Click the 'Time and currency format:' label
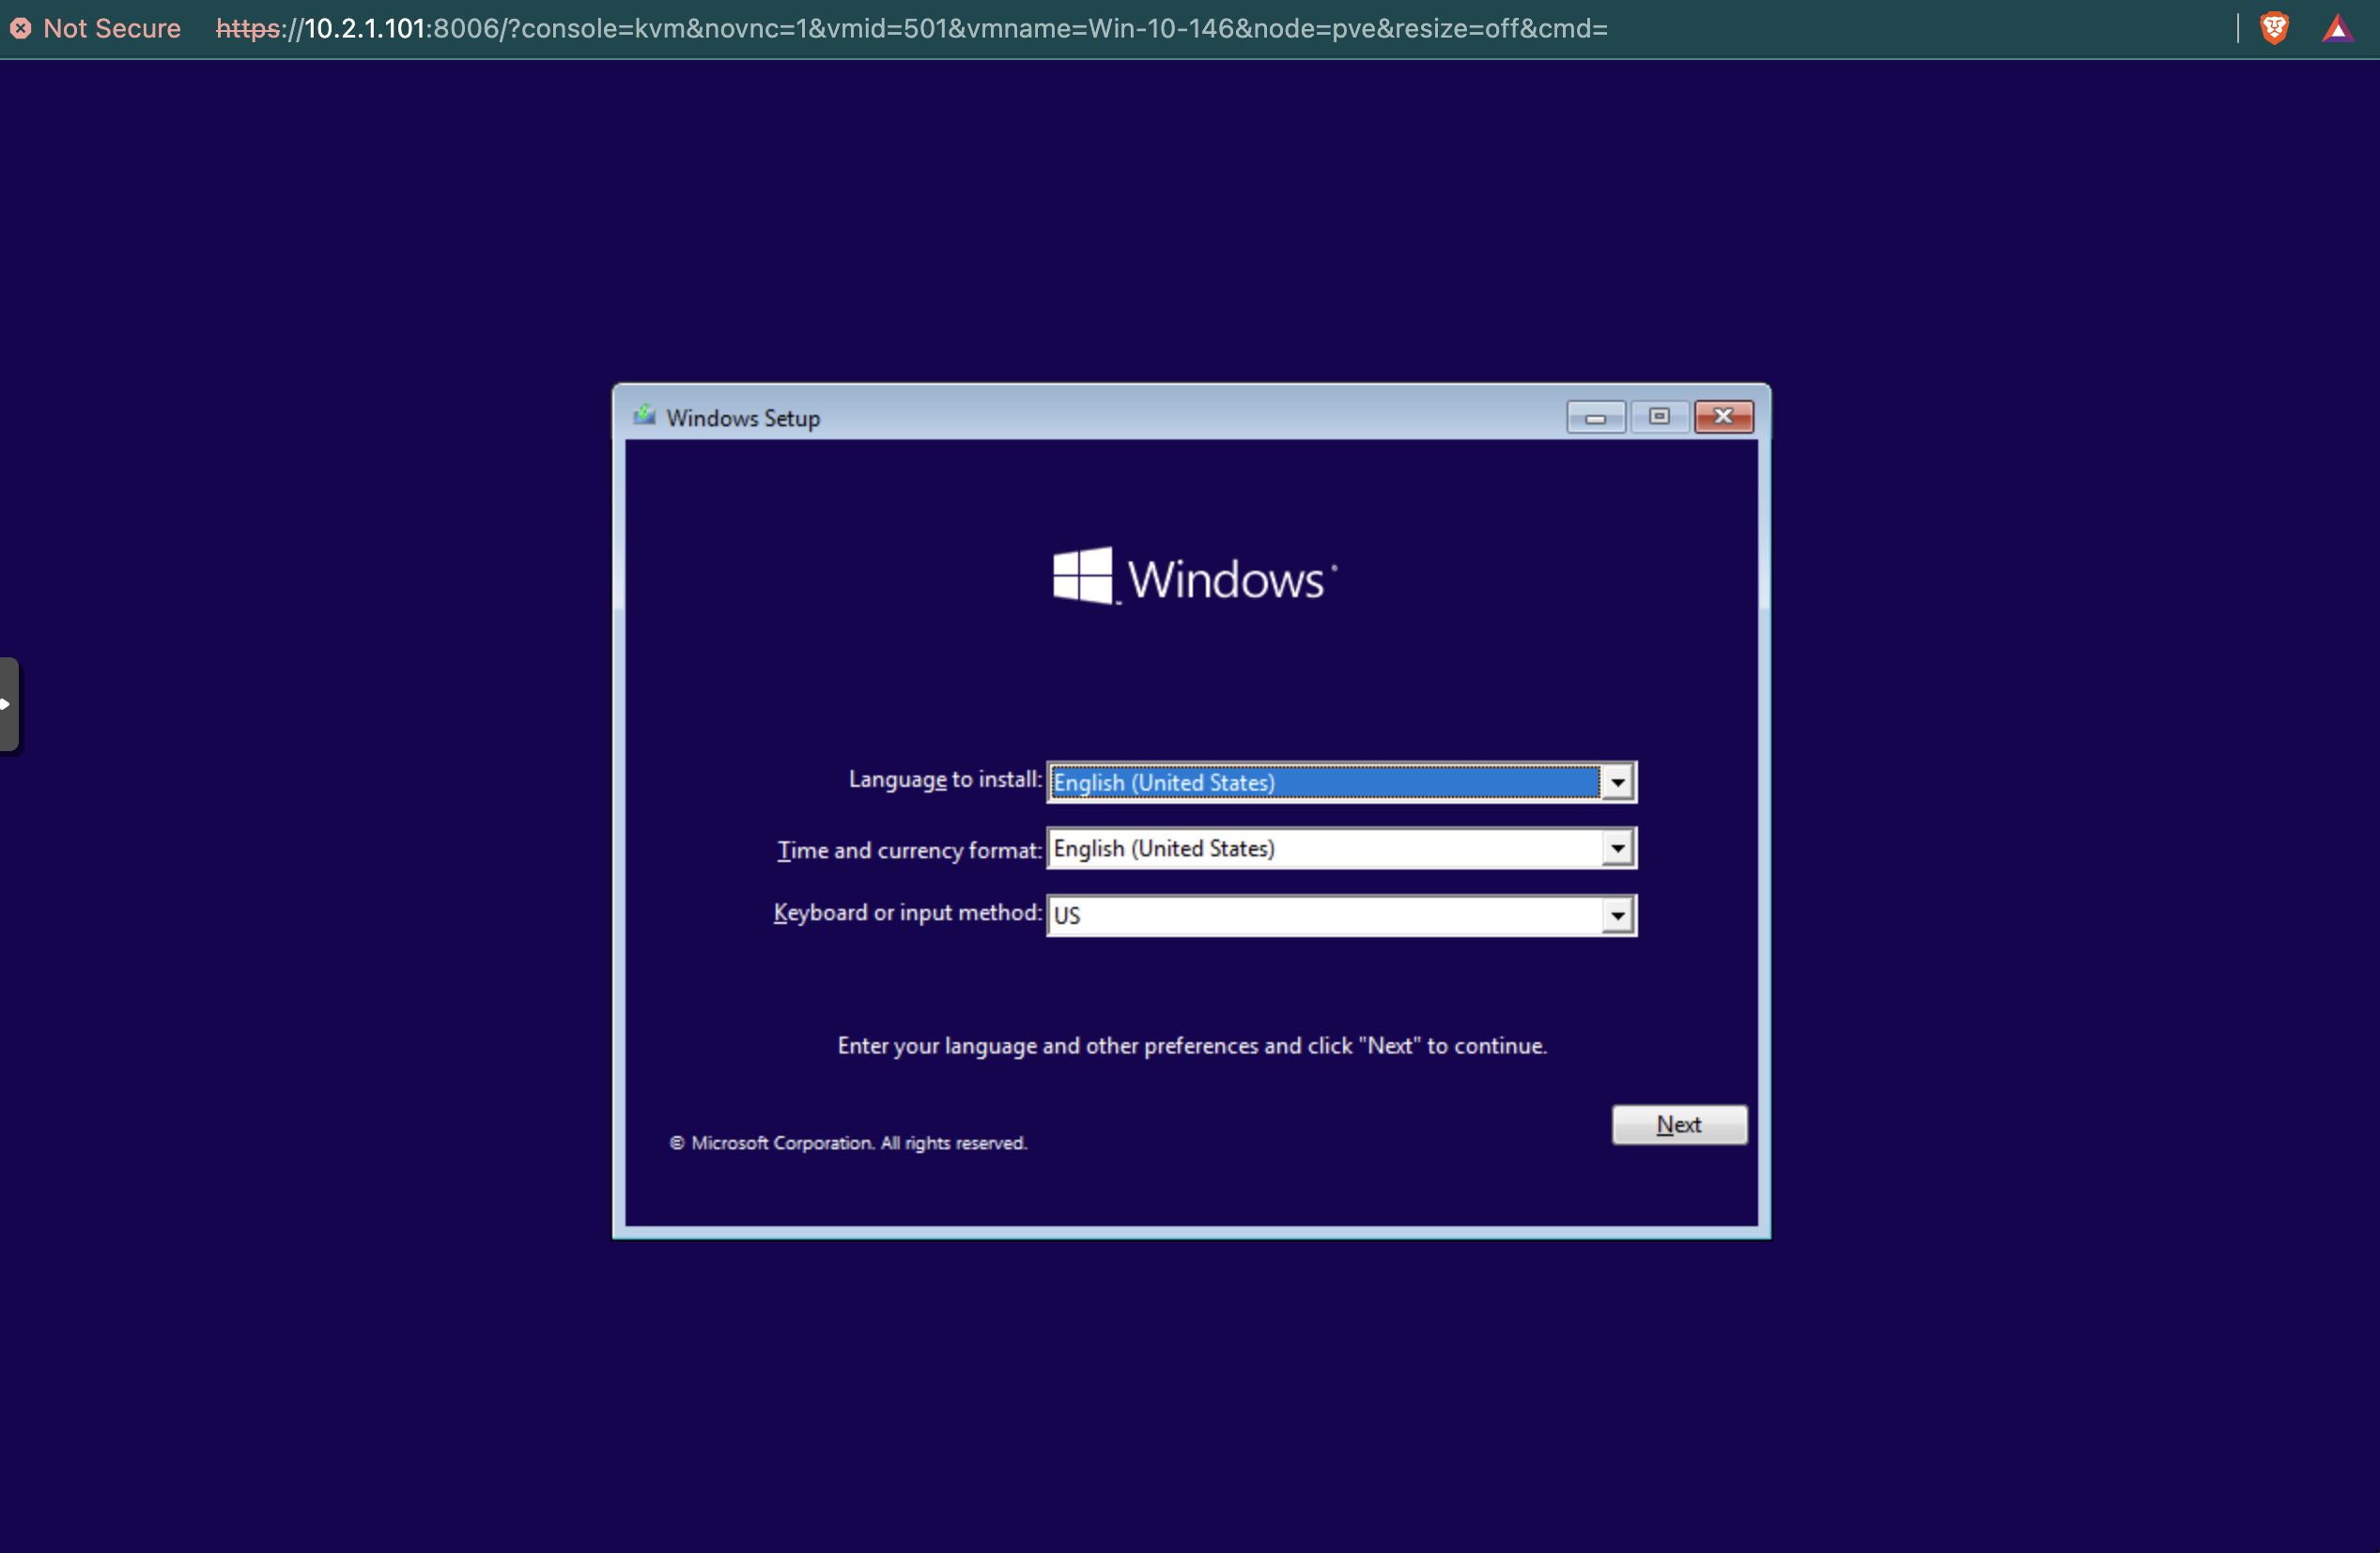 pos(909,850)
